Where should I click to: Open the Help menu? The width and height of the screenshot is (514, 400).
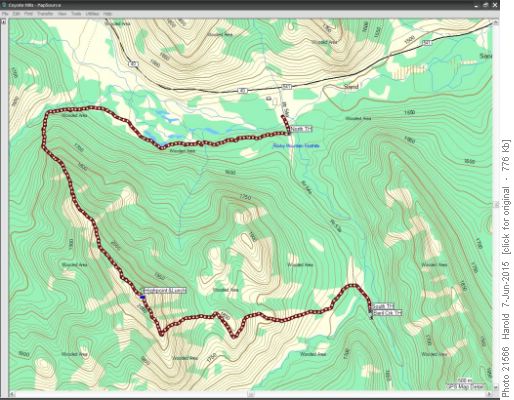coord(107,14)
